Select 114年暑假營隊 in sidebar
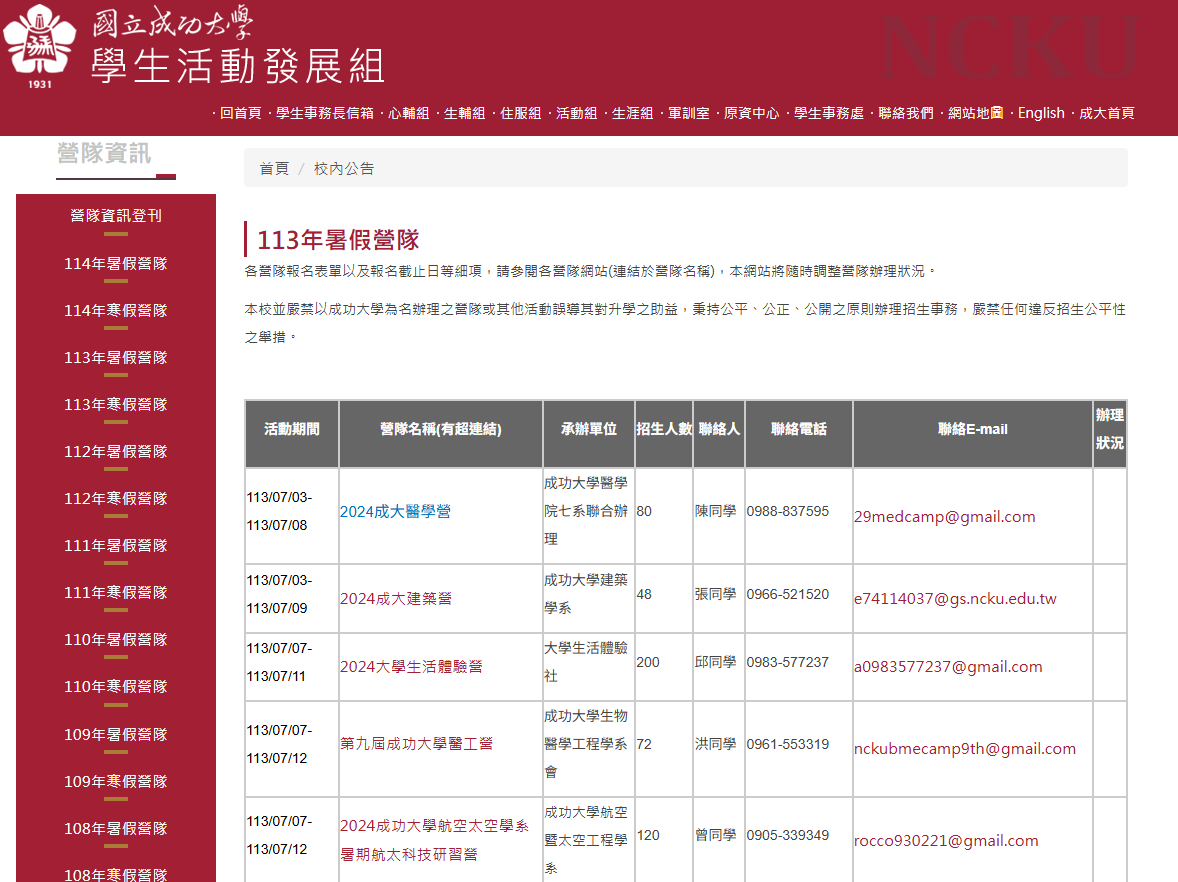 point(116,263)
